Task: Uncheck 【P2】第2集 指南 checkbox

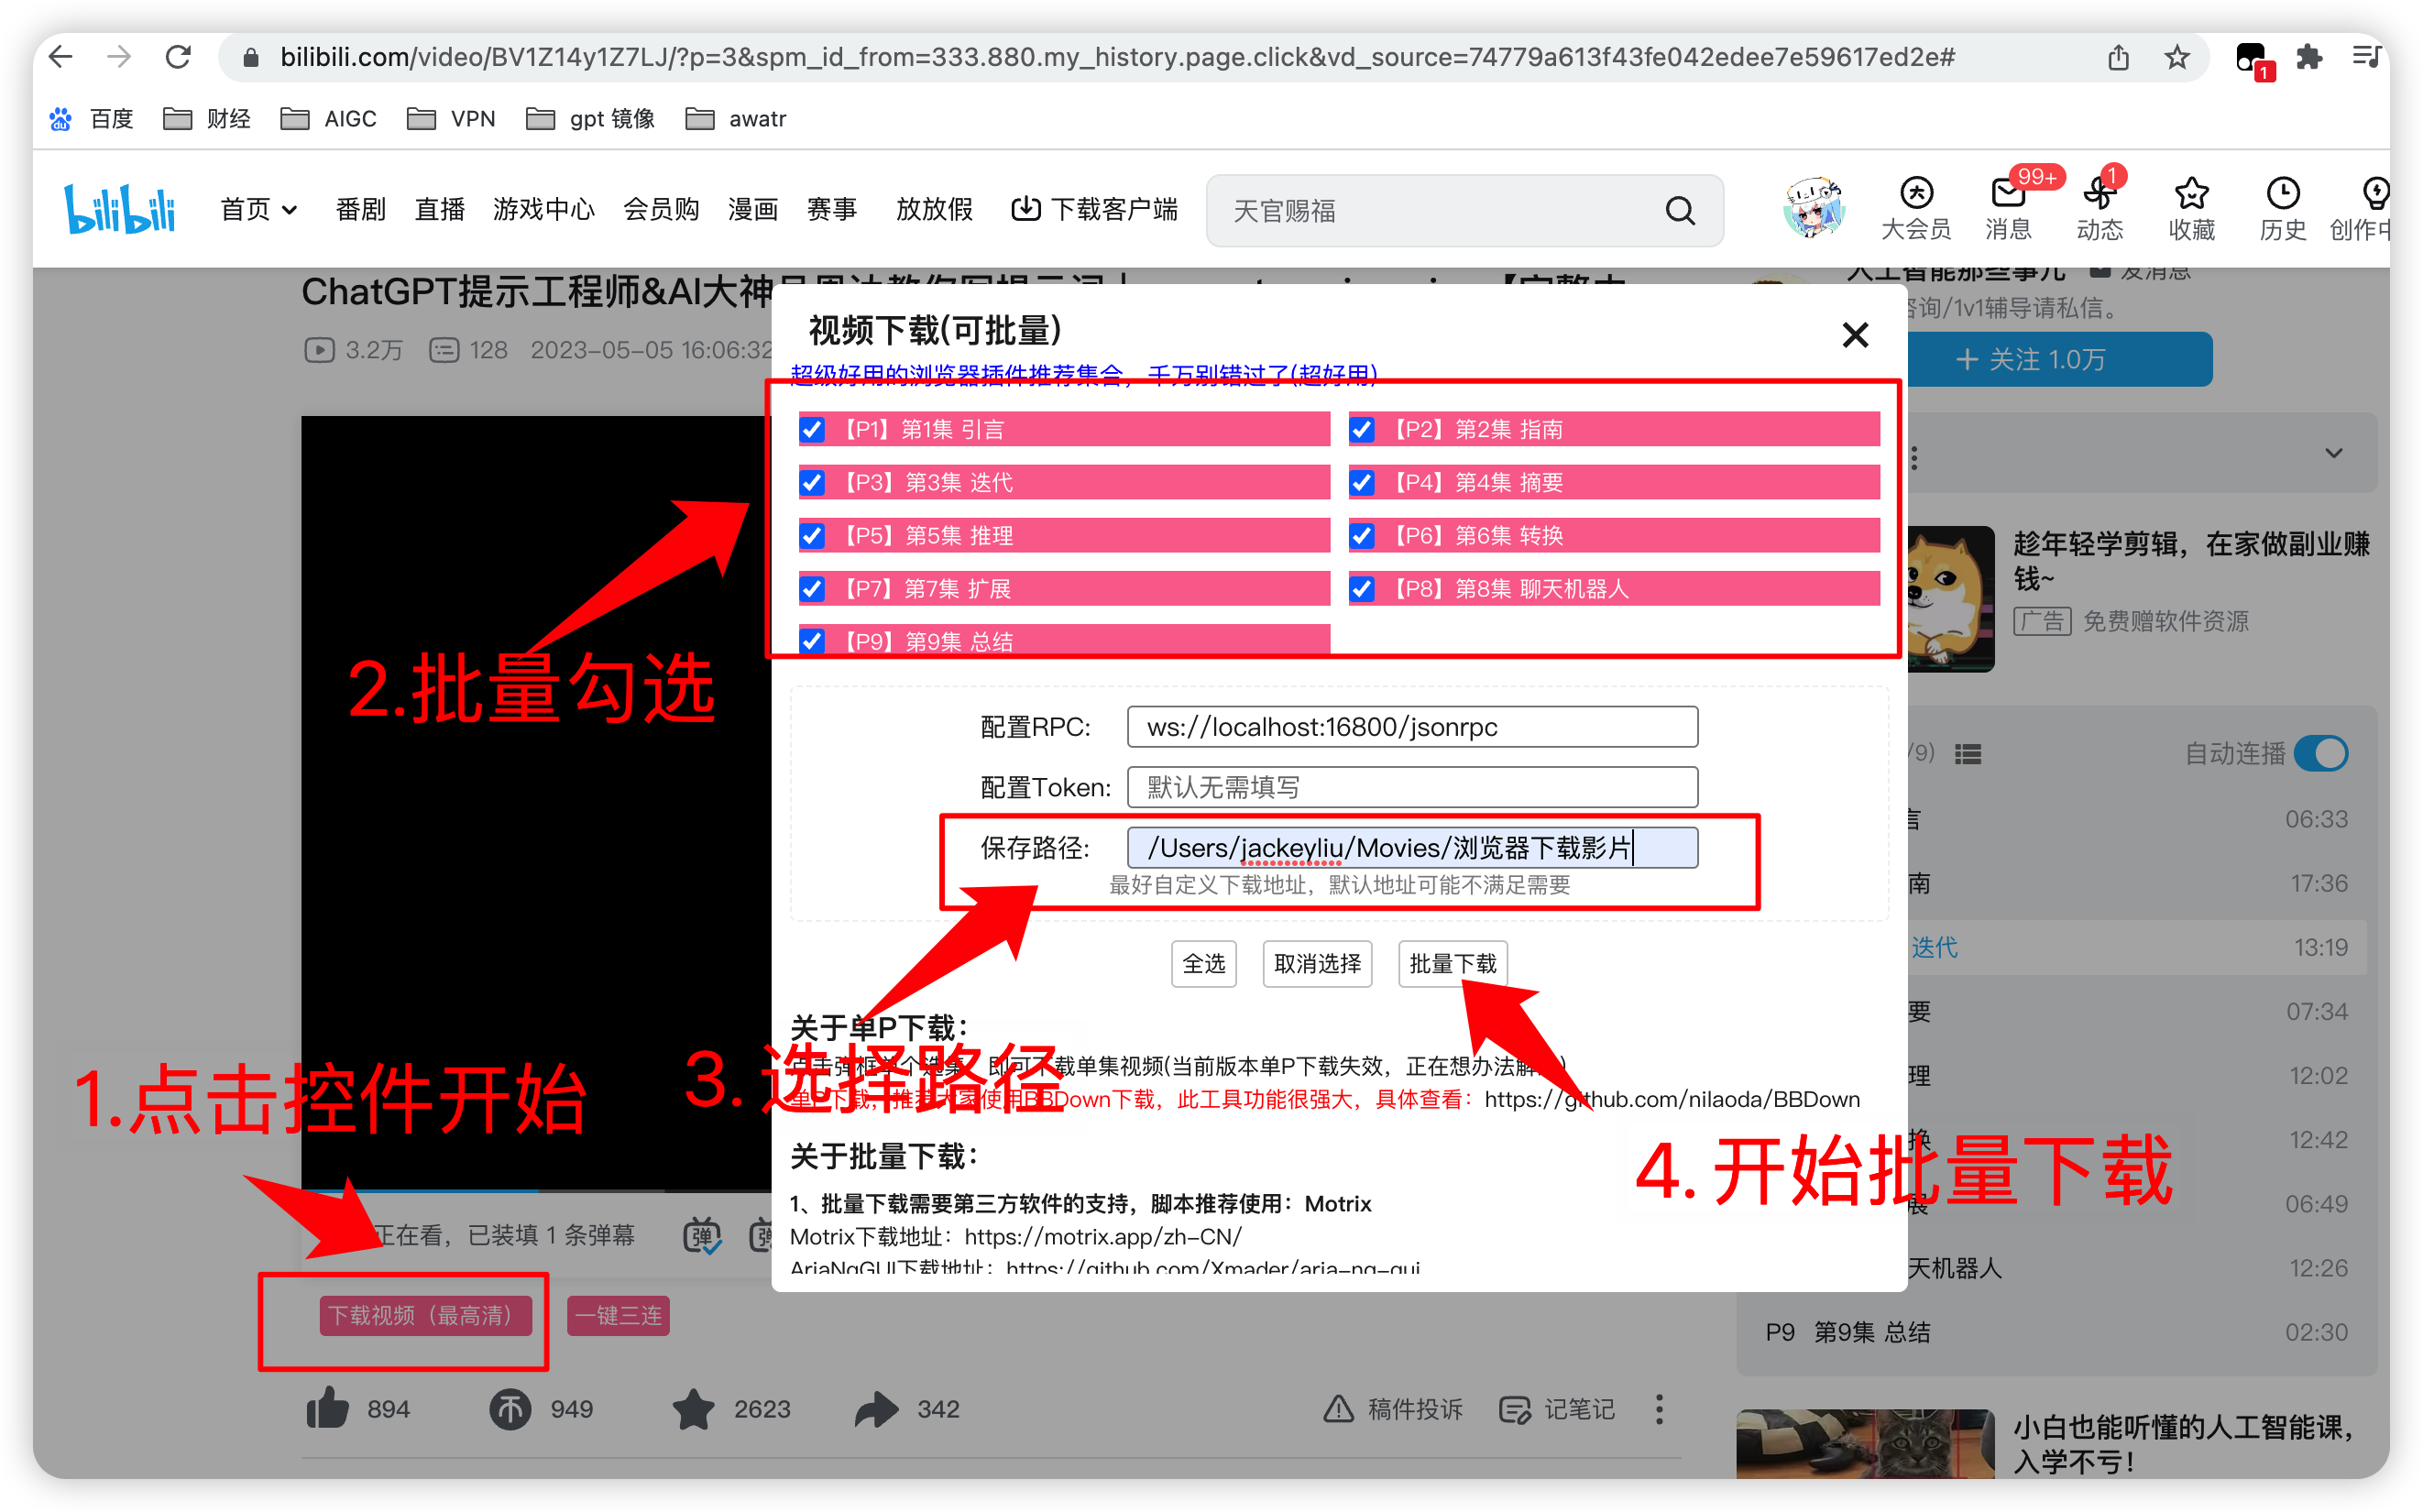Action: [x=1361, y=429]
